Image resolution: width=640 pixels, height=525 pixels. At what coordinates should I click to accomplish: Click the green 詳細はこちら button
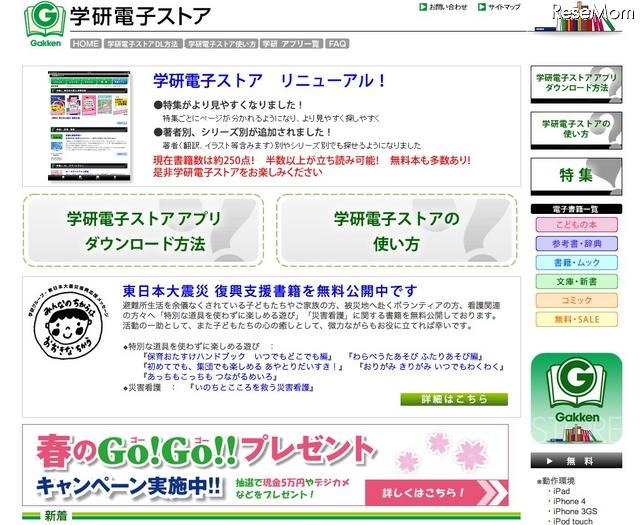[x=454, y=399]
